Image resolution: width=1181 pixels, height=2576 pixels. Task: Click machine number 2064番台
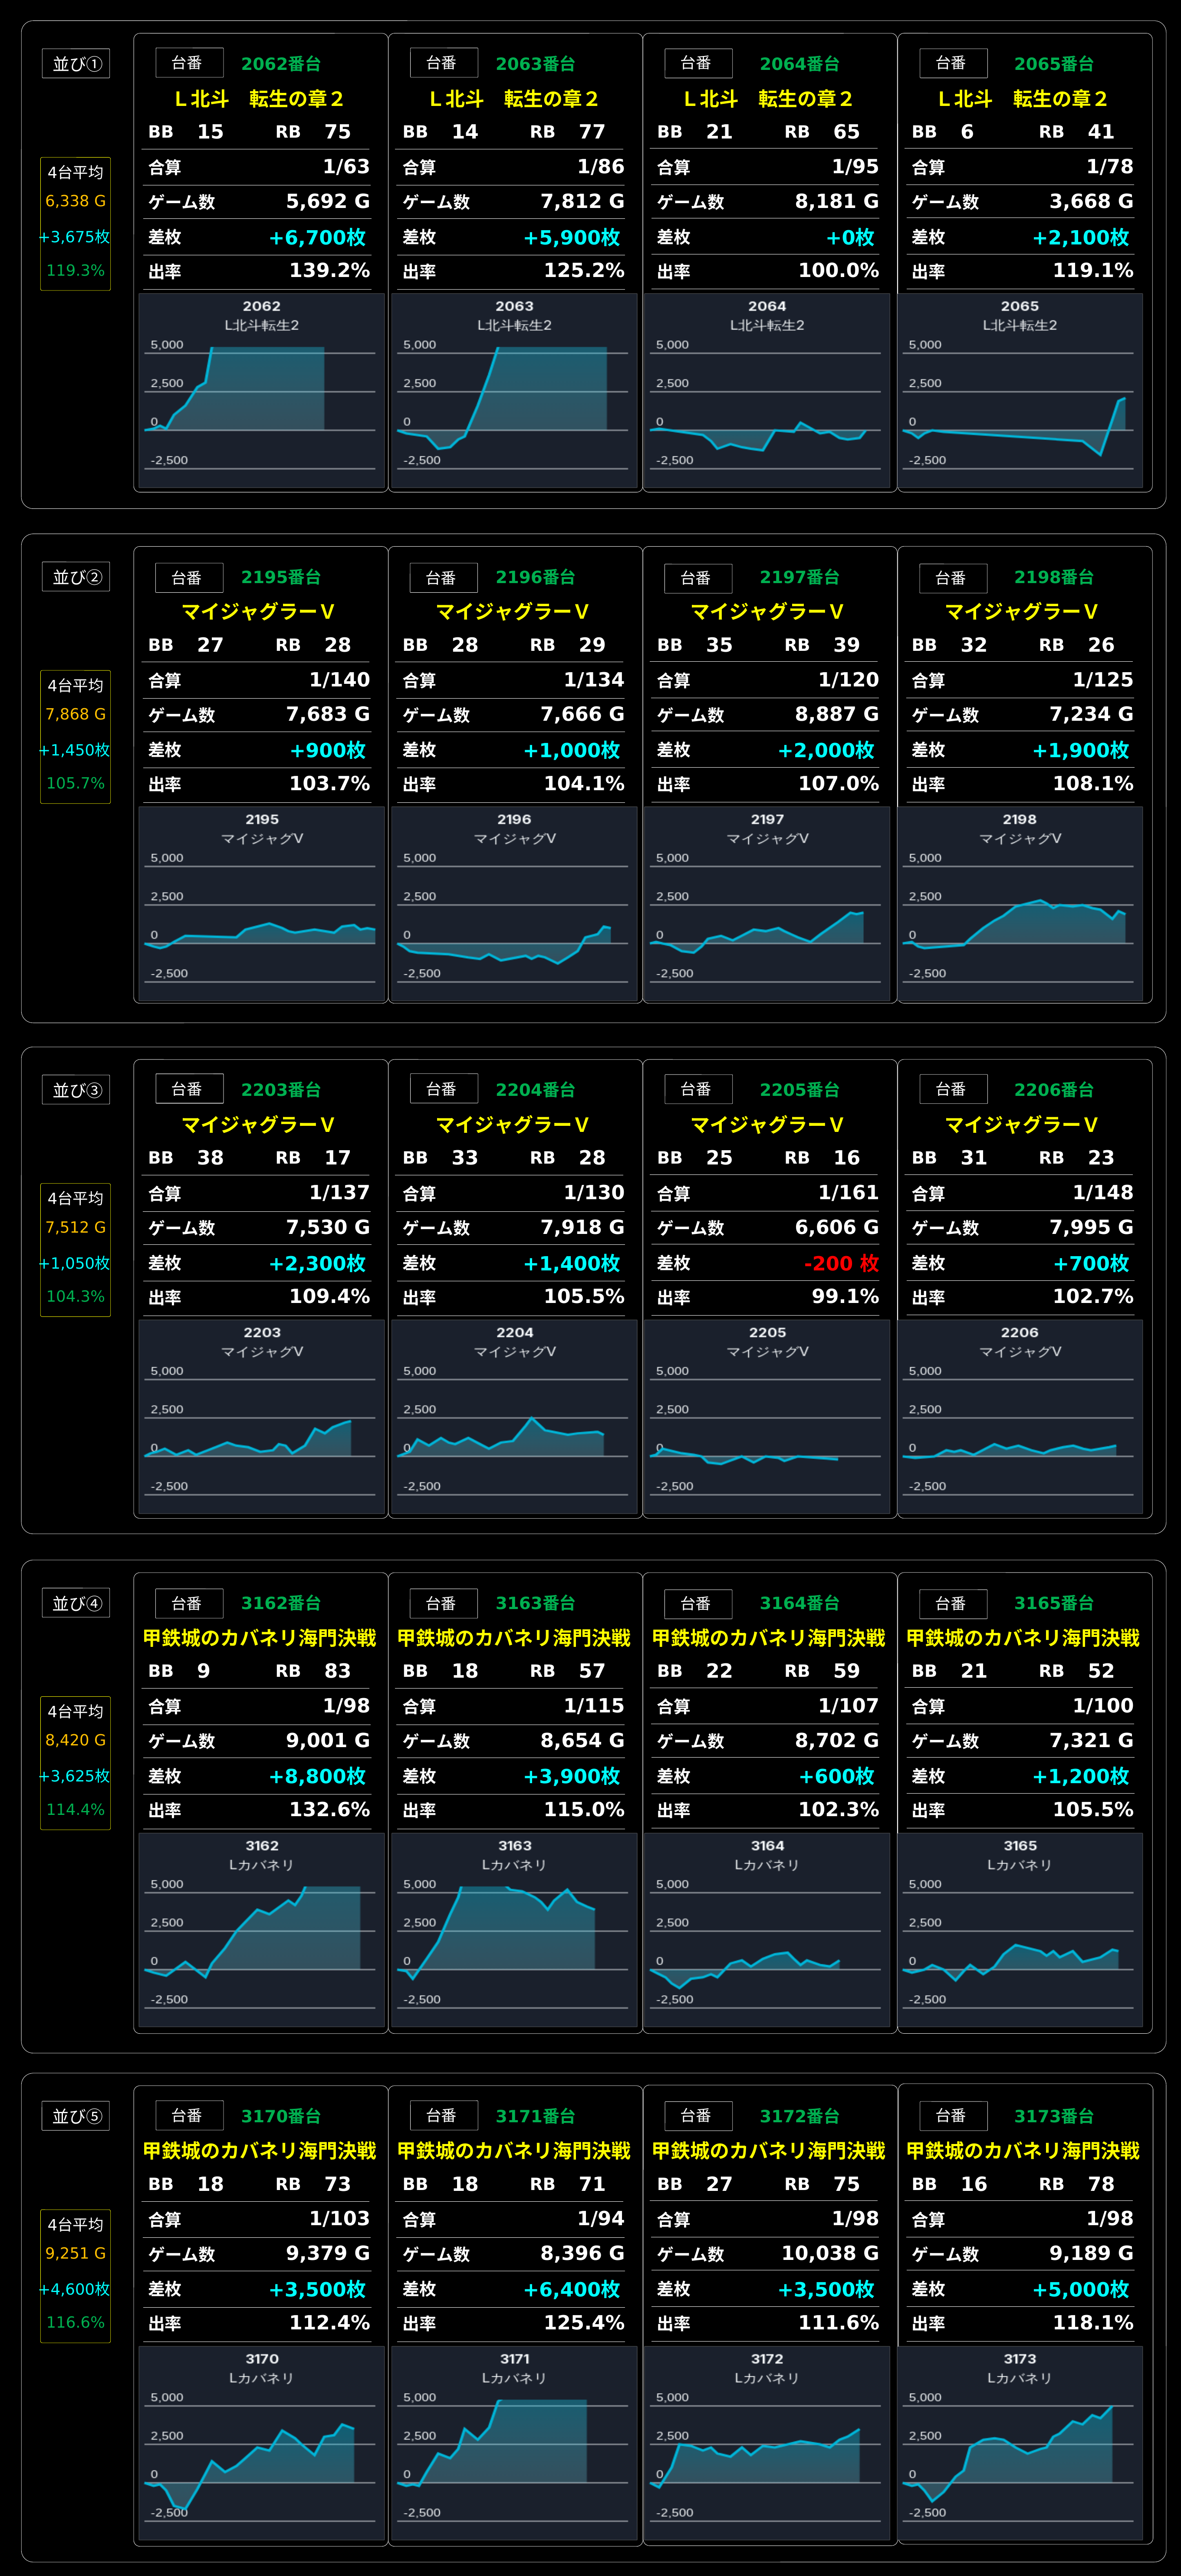coord(799,64)
